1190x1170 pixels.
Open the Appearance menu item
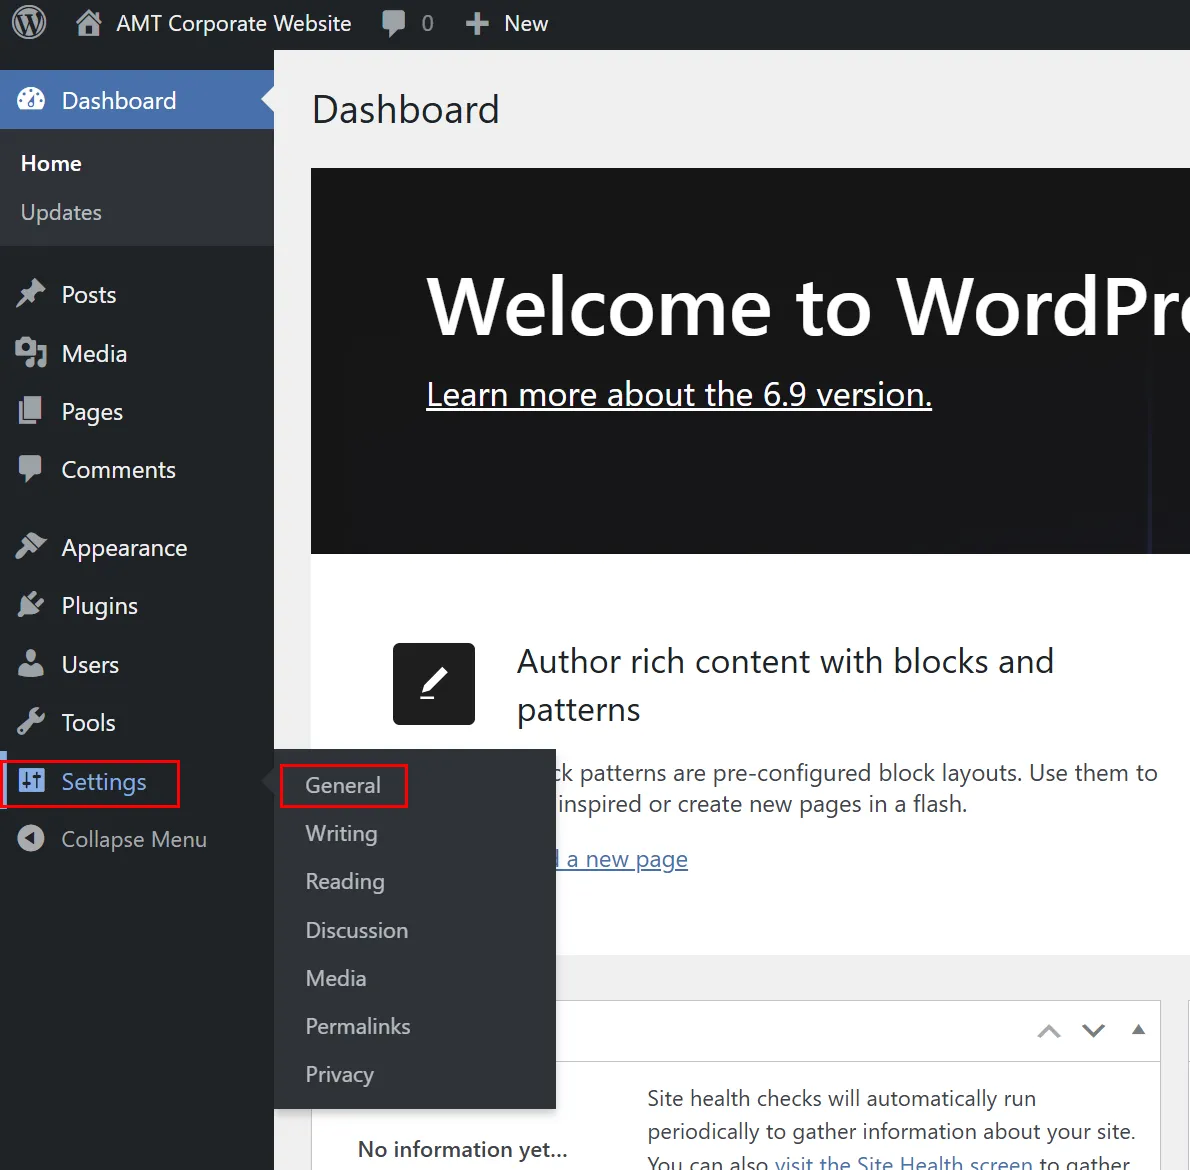tap(124, 548)
